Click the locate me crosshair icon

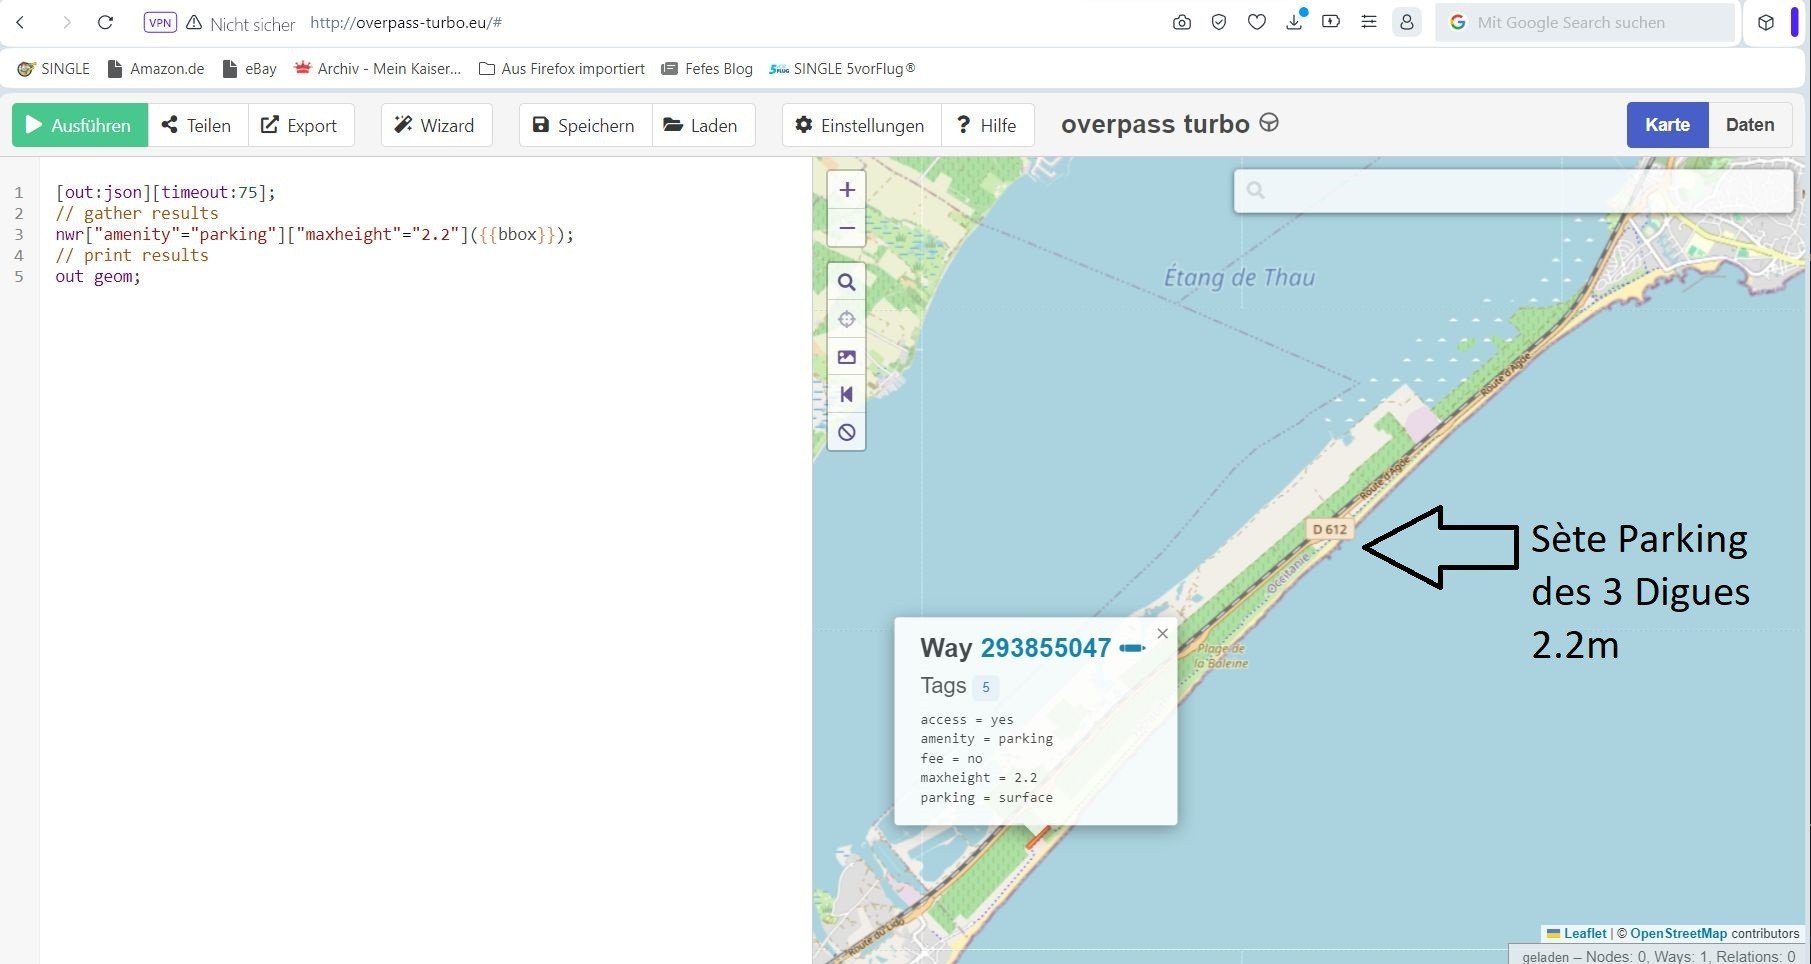pyautogui.click(x=846, y=319)
